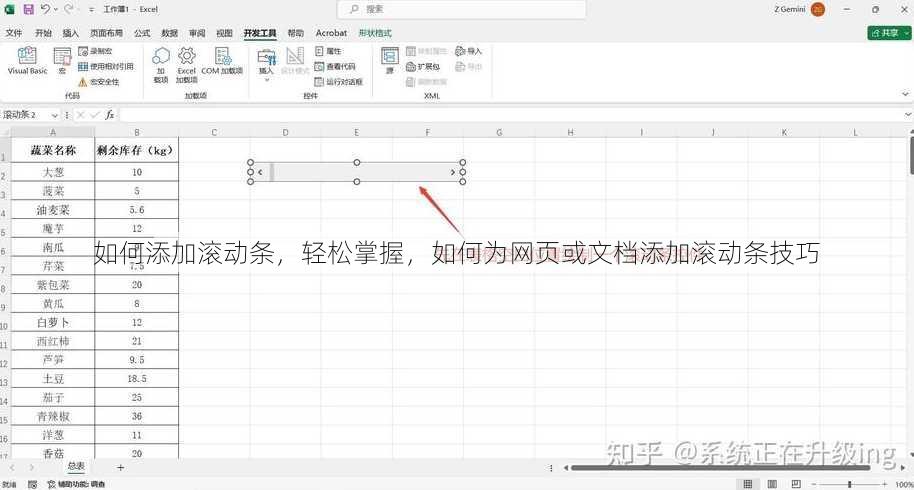Viewport: 914px width, 490px height.
Task: Click the zoom in plus button
Action: 884,484
